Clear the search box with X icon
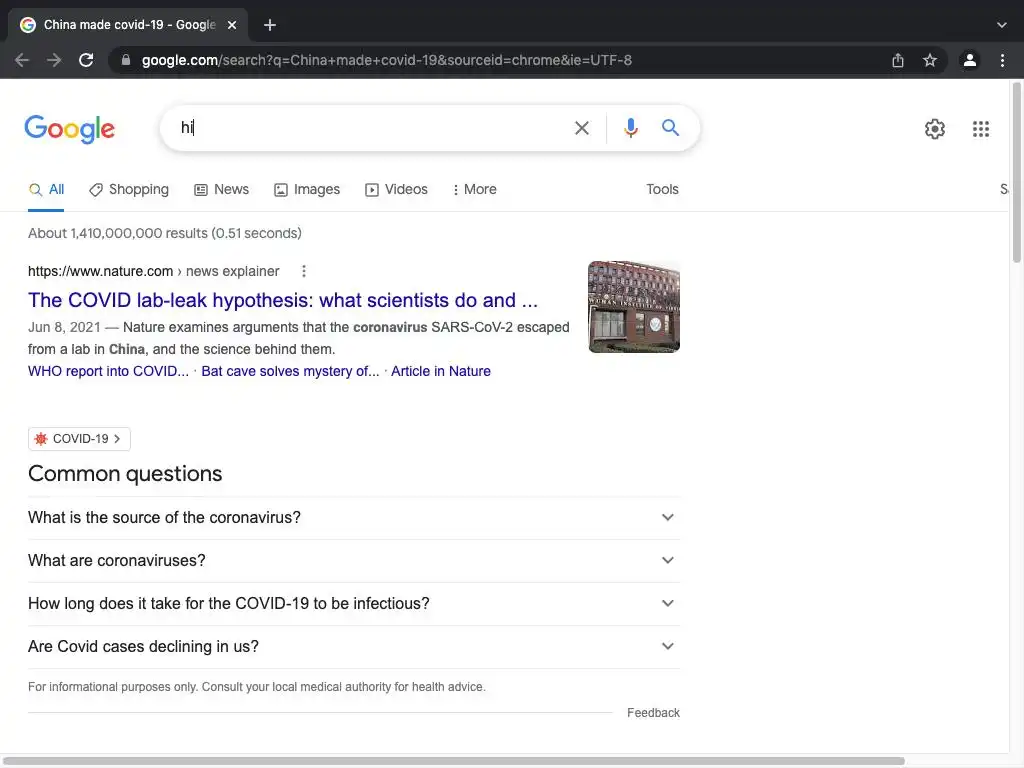Image resolution: width=1024 pixels, height=768 pixels. point(582,128)
